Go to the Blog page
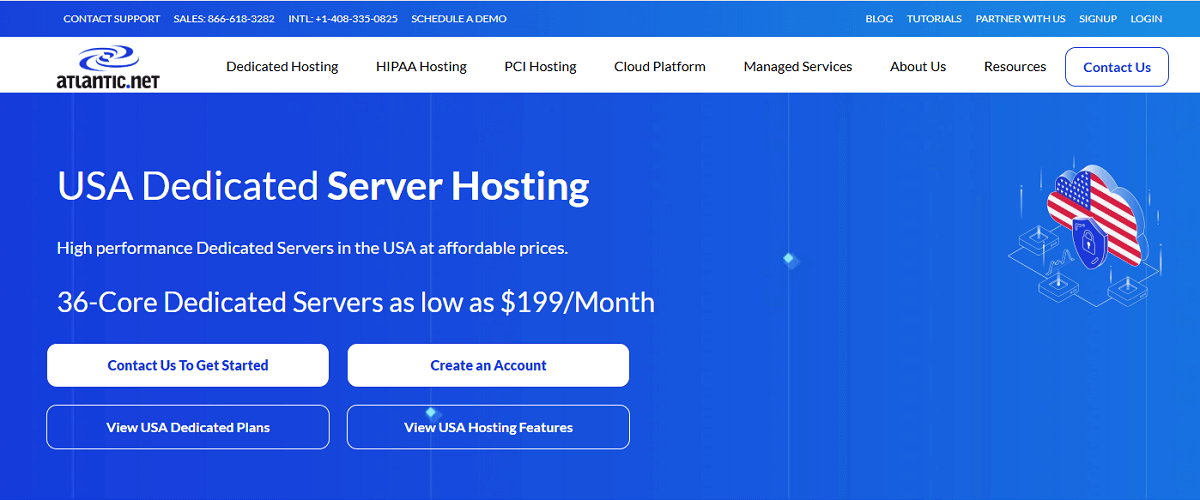This screenshot has width=1200, height=500. point(879,19)
